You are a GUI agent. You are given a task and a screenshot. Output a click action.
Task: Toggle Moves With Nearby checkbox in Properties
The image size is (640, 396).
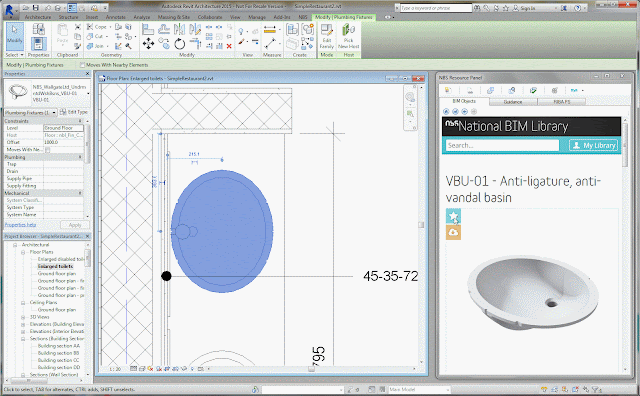pyautogui.click(x=47, y=150)
